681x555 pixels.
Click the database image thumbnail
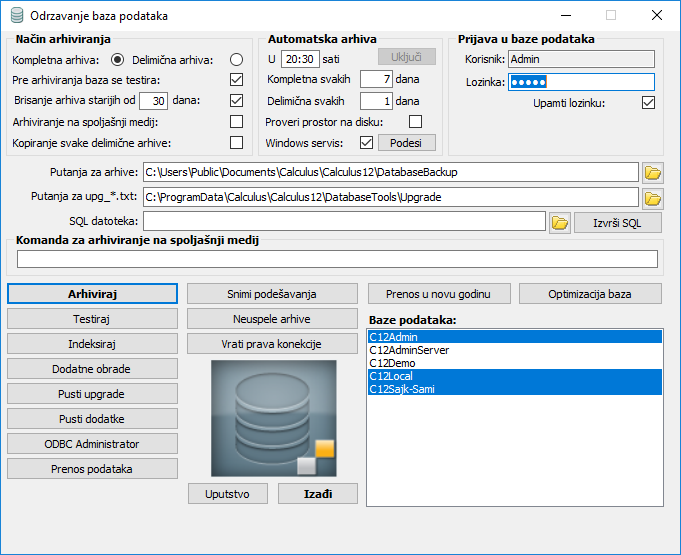tap(273, 418)
